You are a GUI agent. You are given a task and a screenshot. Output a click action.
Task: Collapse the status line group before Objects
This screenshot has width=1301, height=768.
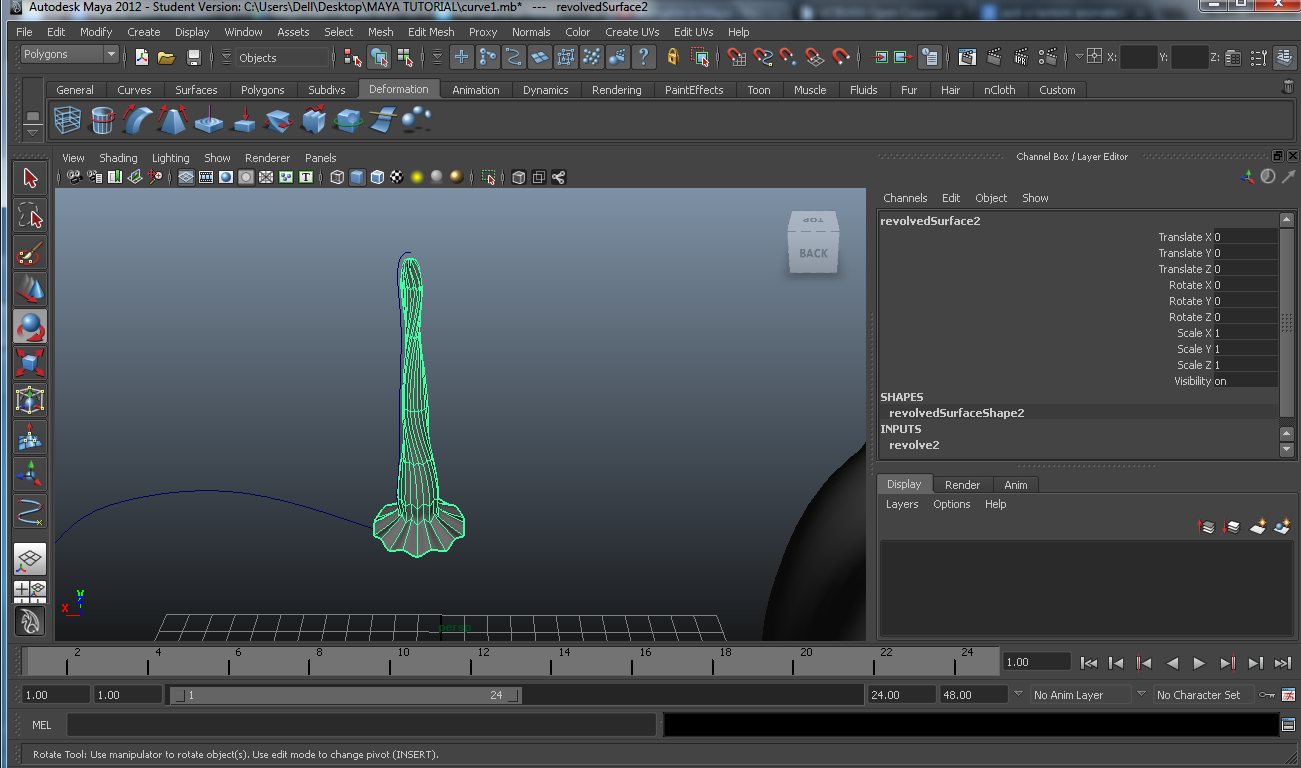(x=227, y=57)
